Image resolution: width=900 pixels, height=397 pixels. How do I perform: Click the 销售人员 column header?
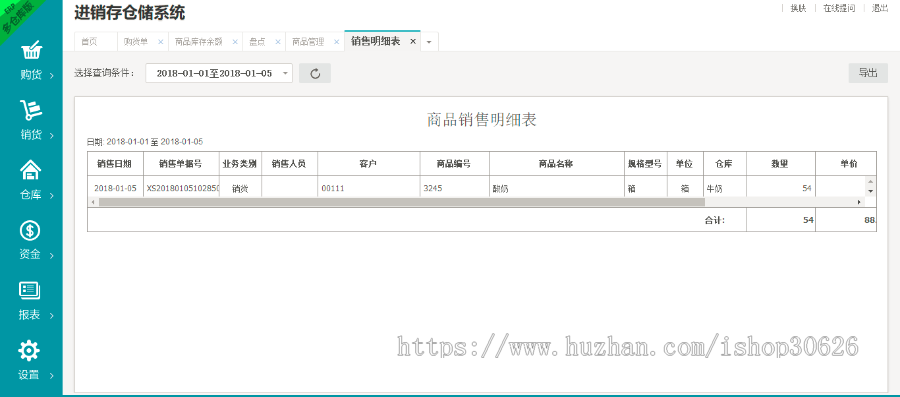click(x=289, y=164)
